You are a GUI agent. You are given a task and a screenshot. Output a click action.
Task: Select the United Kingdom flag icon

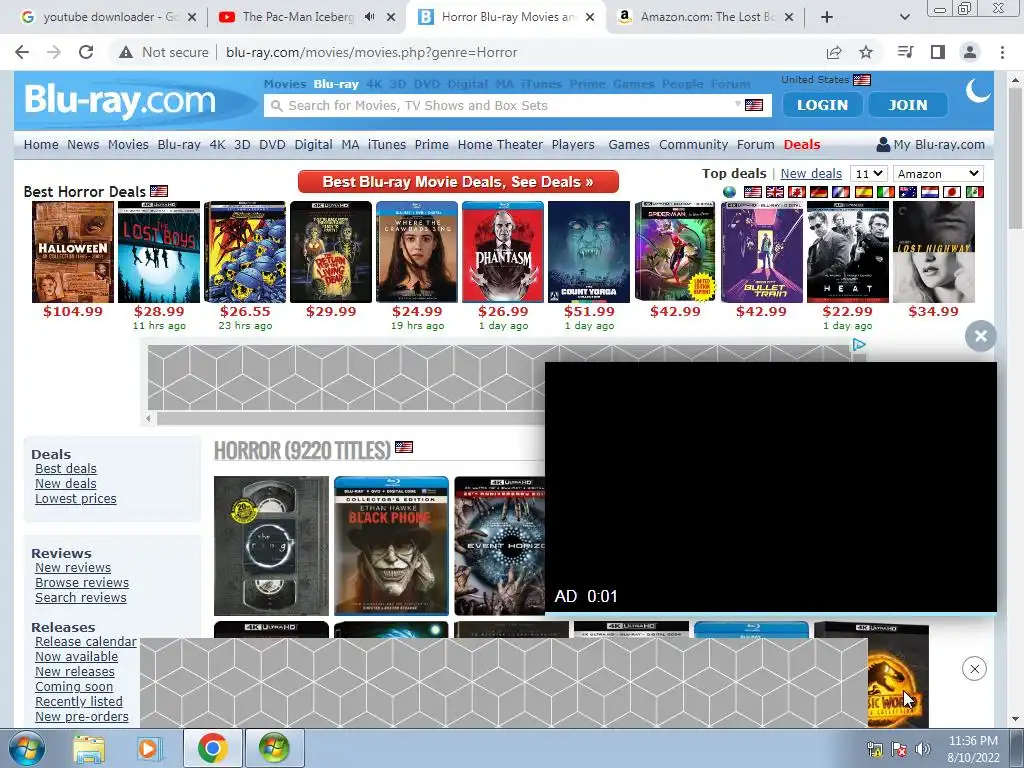[x=775, y=192]
